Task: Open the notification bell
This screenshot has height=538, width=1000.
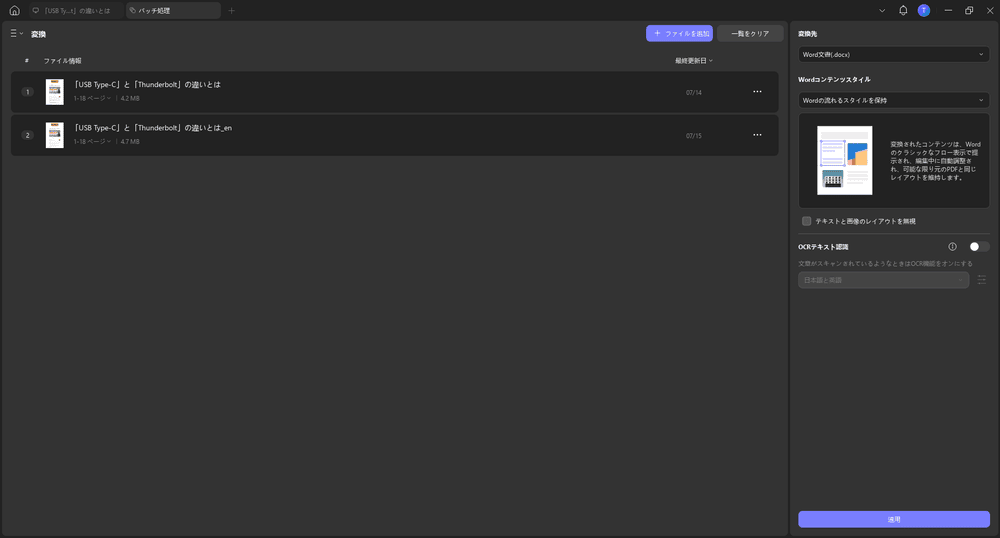Action: point(903,10)
